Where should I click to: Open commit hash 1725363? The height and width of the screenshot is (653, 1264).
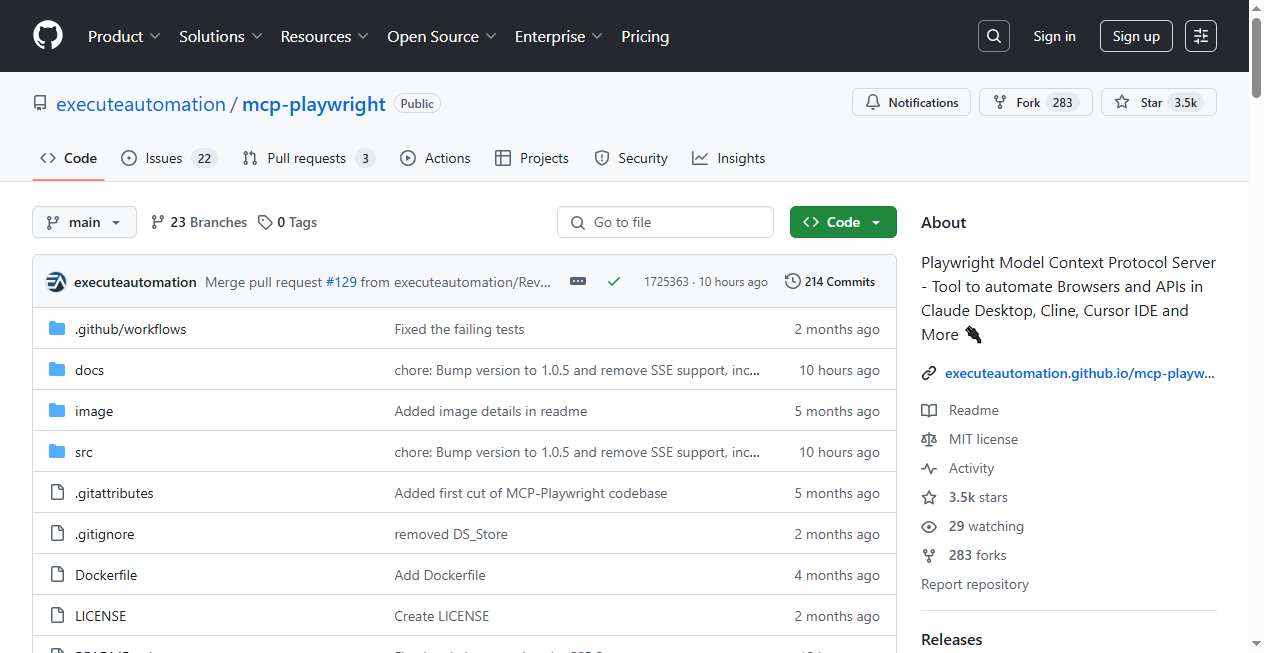pyautogui.click(x=666, y=282)
